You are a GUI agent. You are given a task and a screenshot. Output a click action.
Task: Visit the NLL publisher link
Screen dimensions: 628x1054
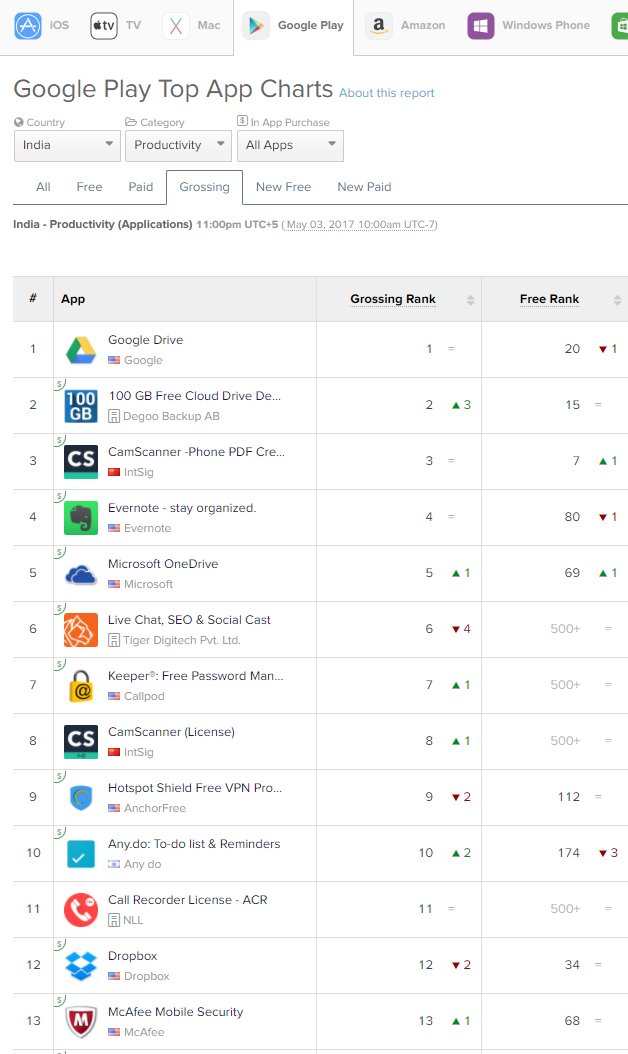coord(132,920)
